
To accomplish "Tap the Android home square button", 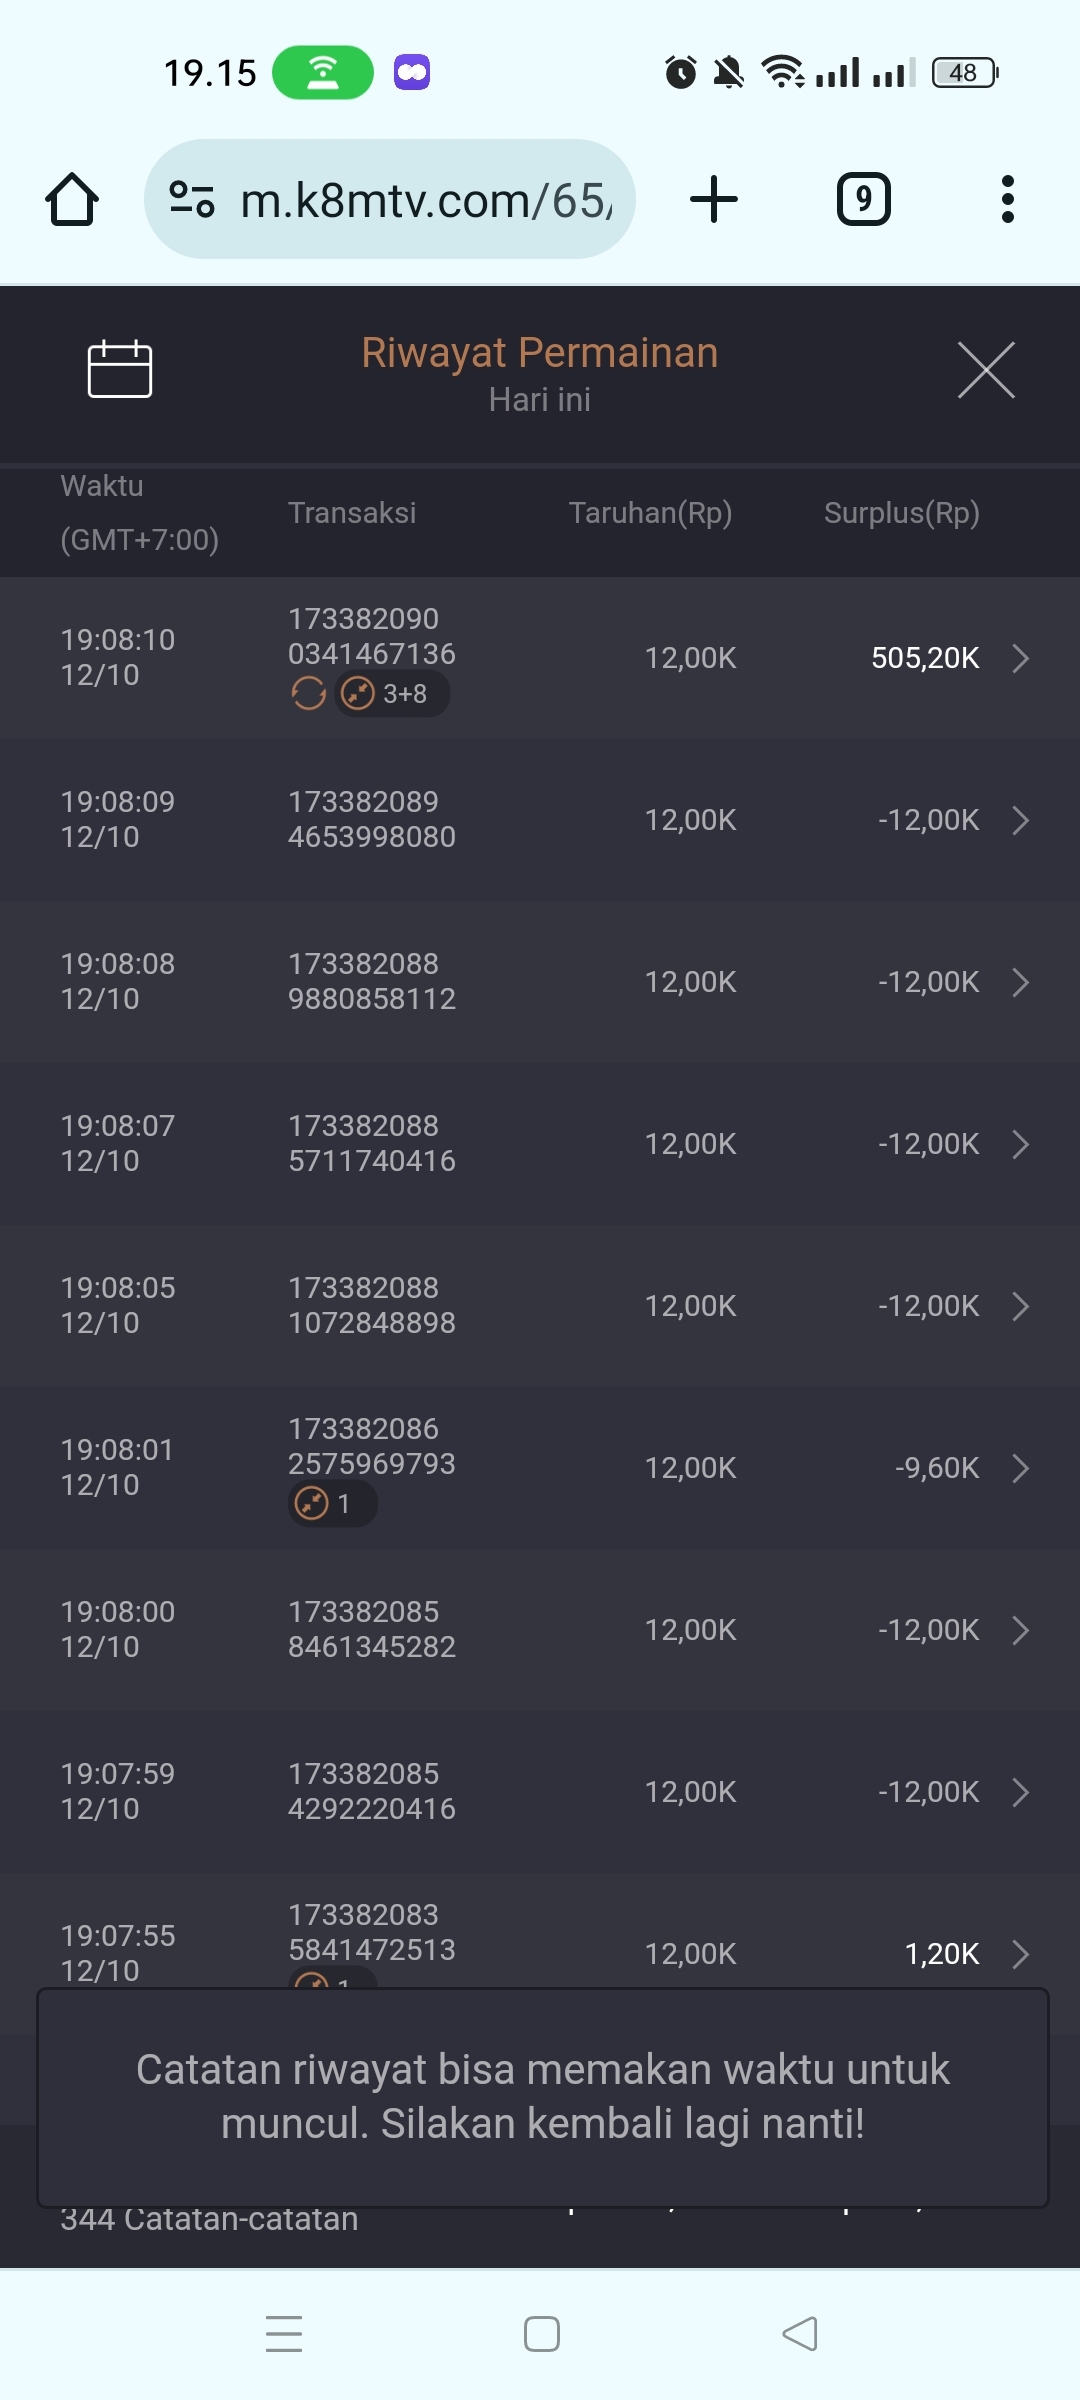I will click(x=541, y=2334).
